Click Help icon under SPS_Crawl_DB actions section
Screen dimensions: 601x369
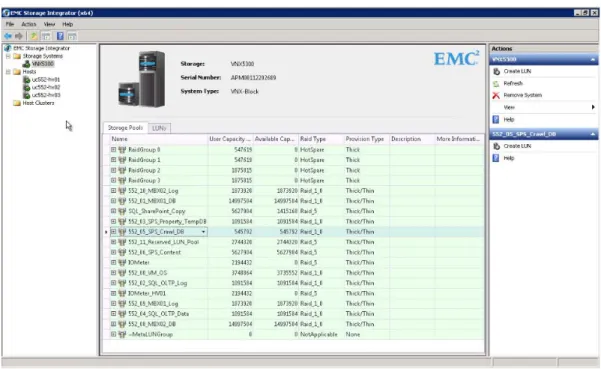point(496,158)
